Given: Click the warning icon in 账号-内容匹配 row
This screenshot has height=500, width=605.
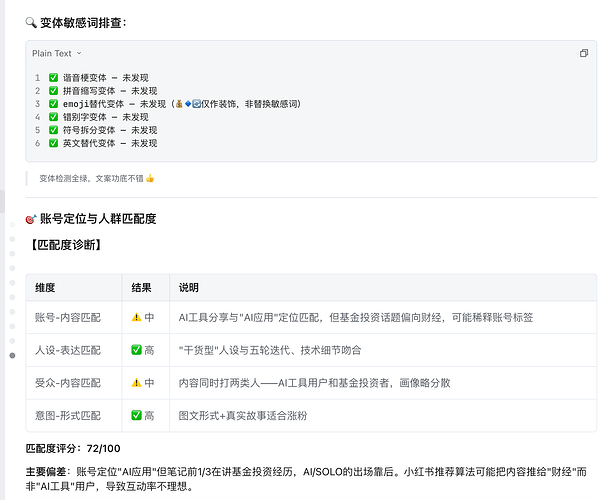Looking at the screenshot, I should 136,317.
